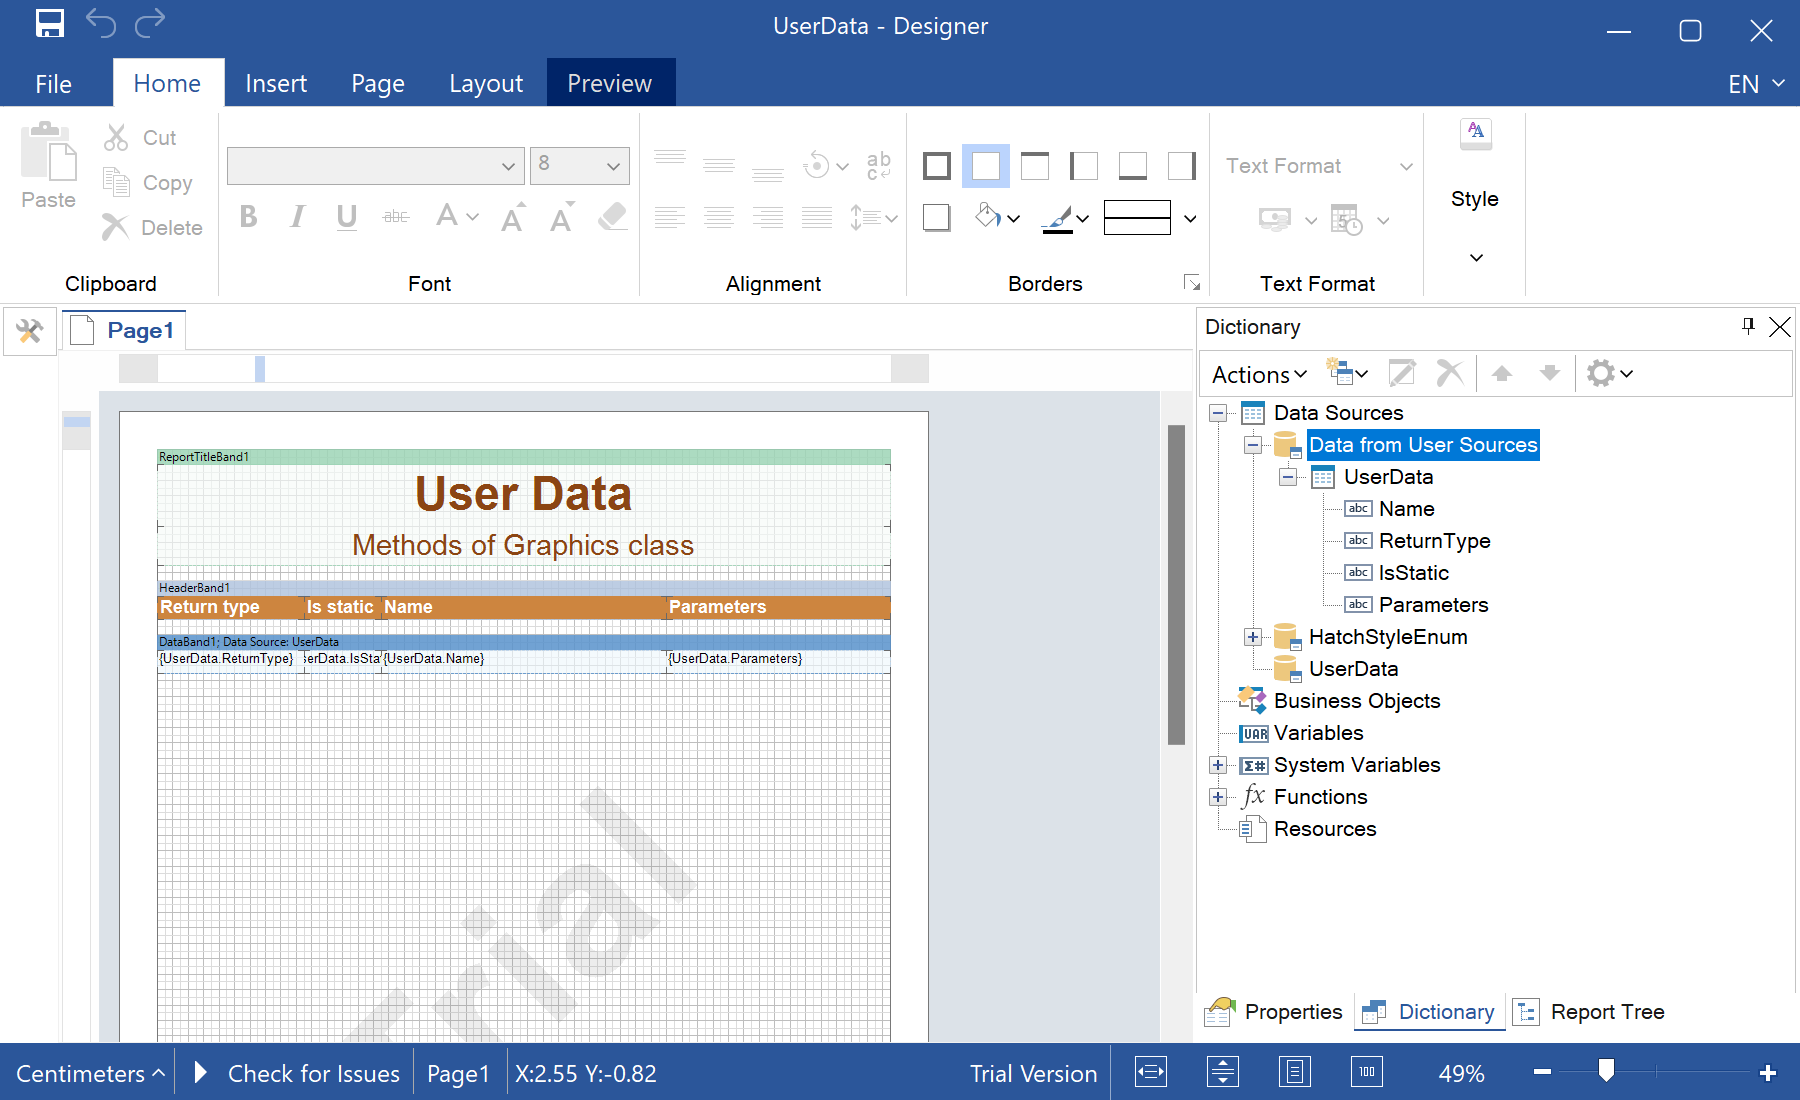Switch to the Layout tab
1800x1100 pixels.
coord(486,84)
